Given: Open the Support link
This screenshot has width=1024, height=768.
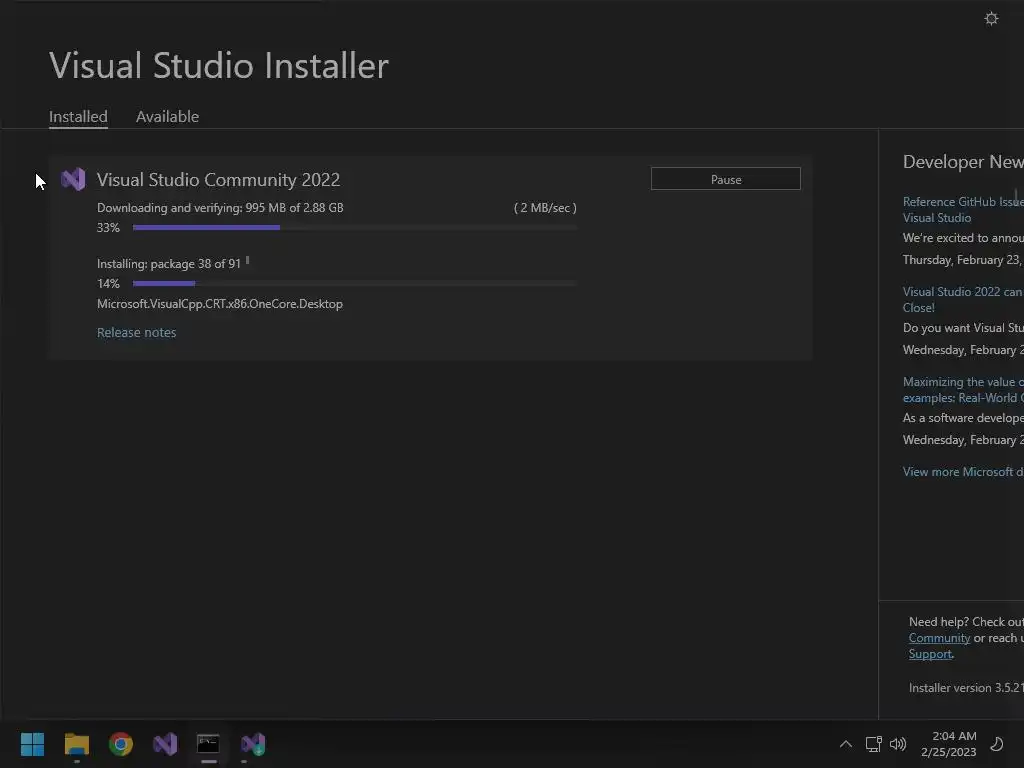Looking at the screenshot, I should (x=930, y=654).
